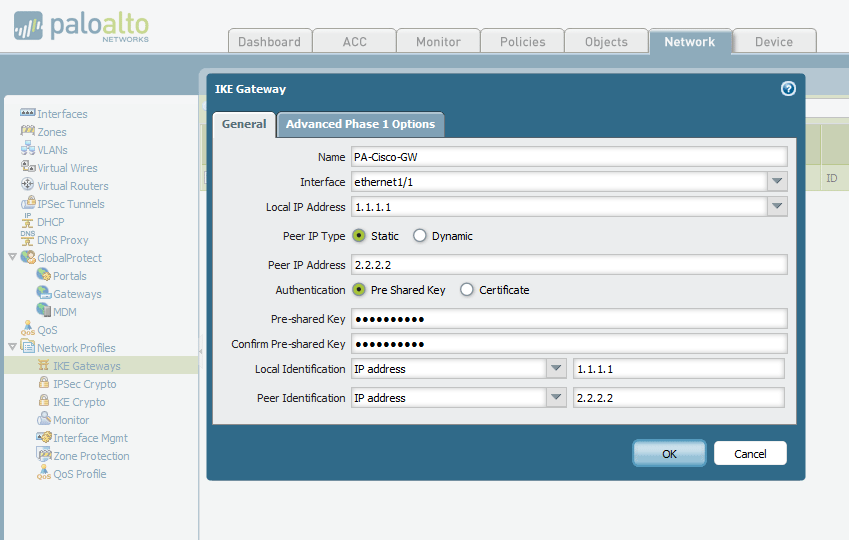Open Peer Identification type dropdown
Viewport: 849px width, 540px height.
(557, 398)
